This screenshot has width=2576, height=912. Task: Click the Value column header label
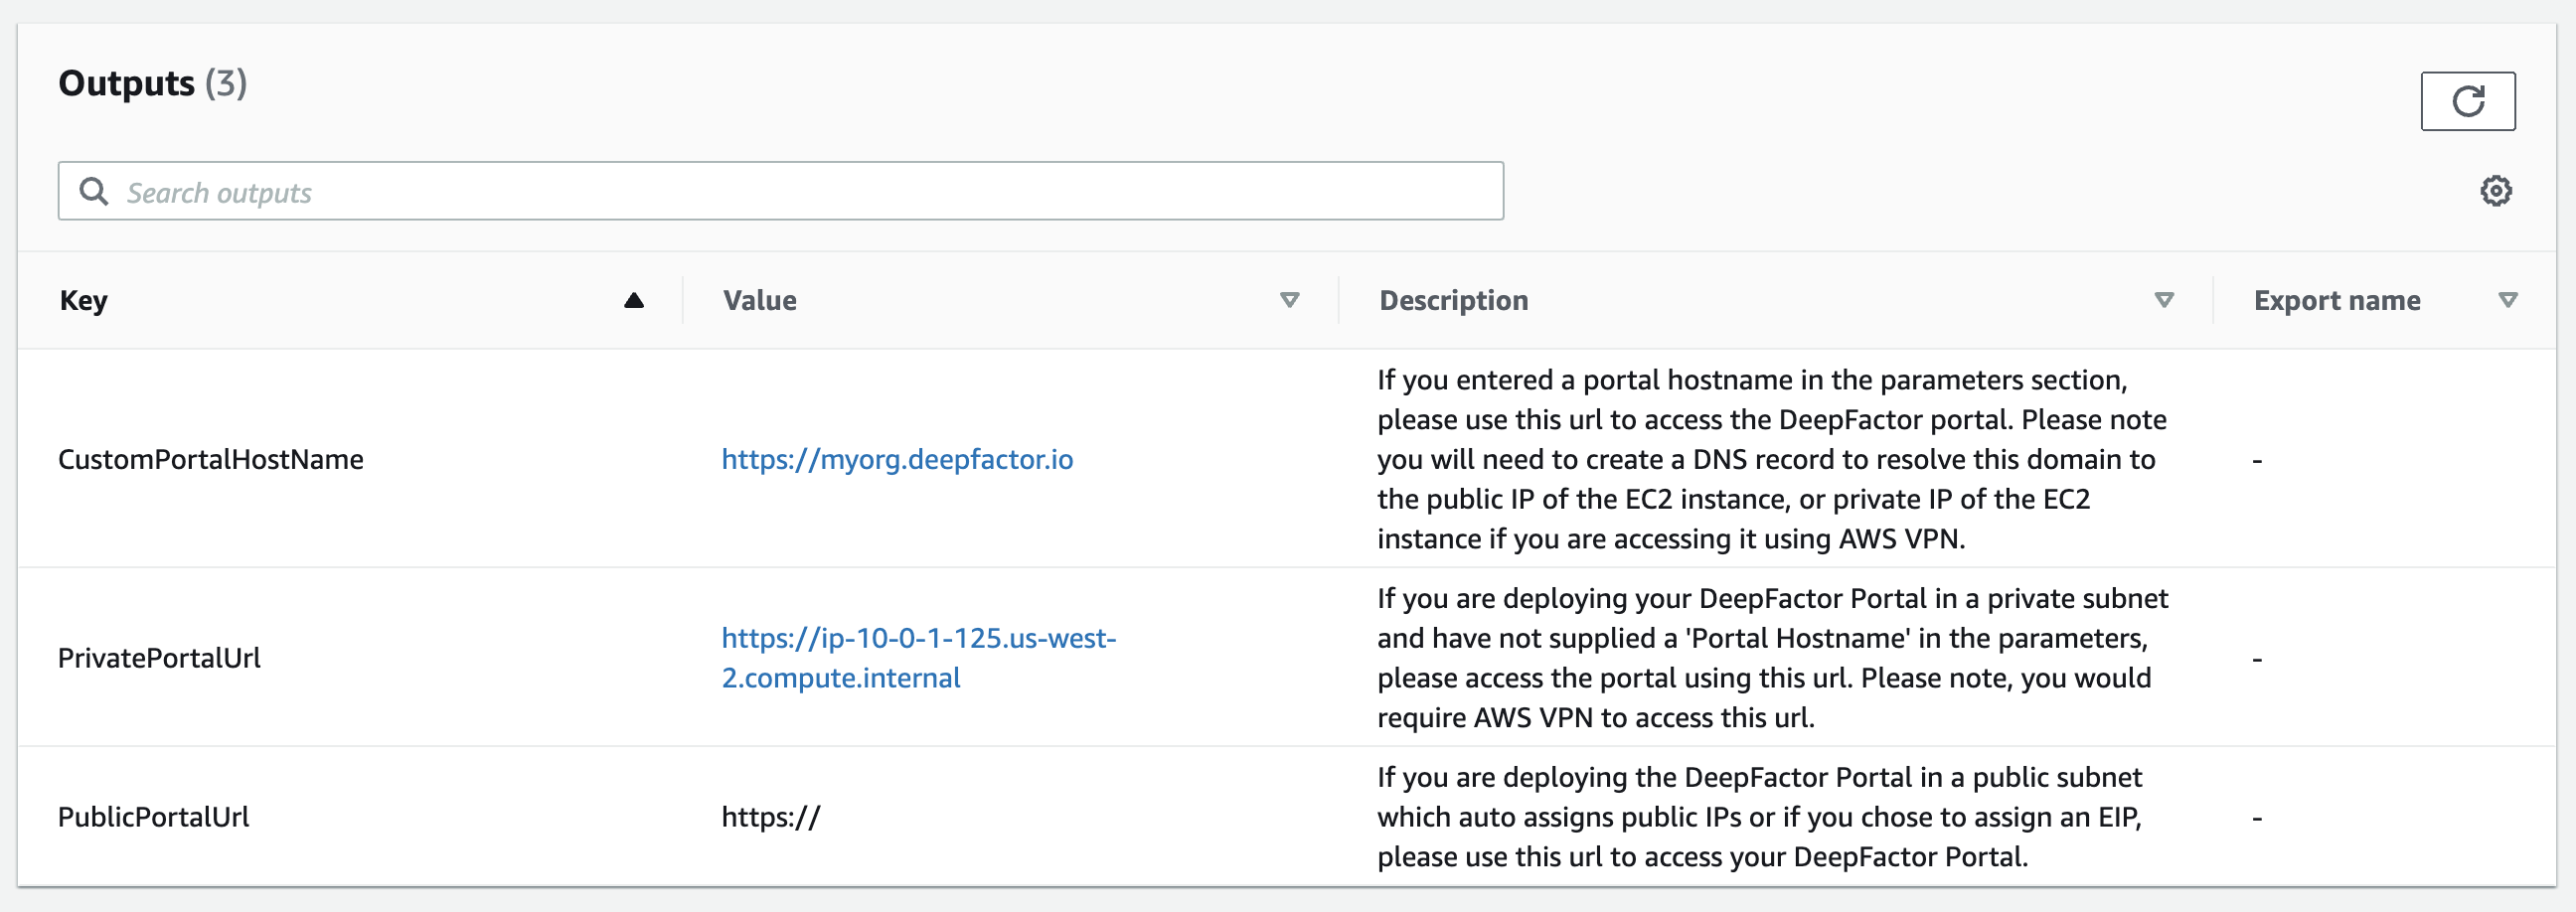click(759, 300)
